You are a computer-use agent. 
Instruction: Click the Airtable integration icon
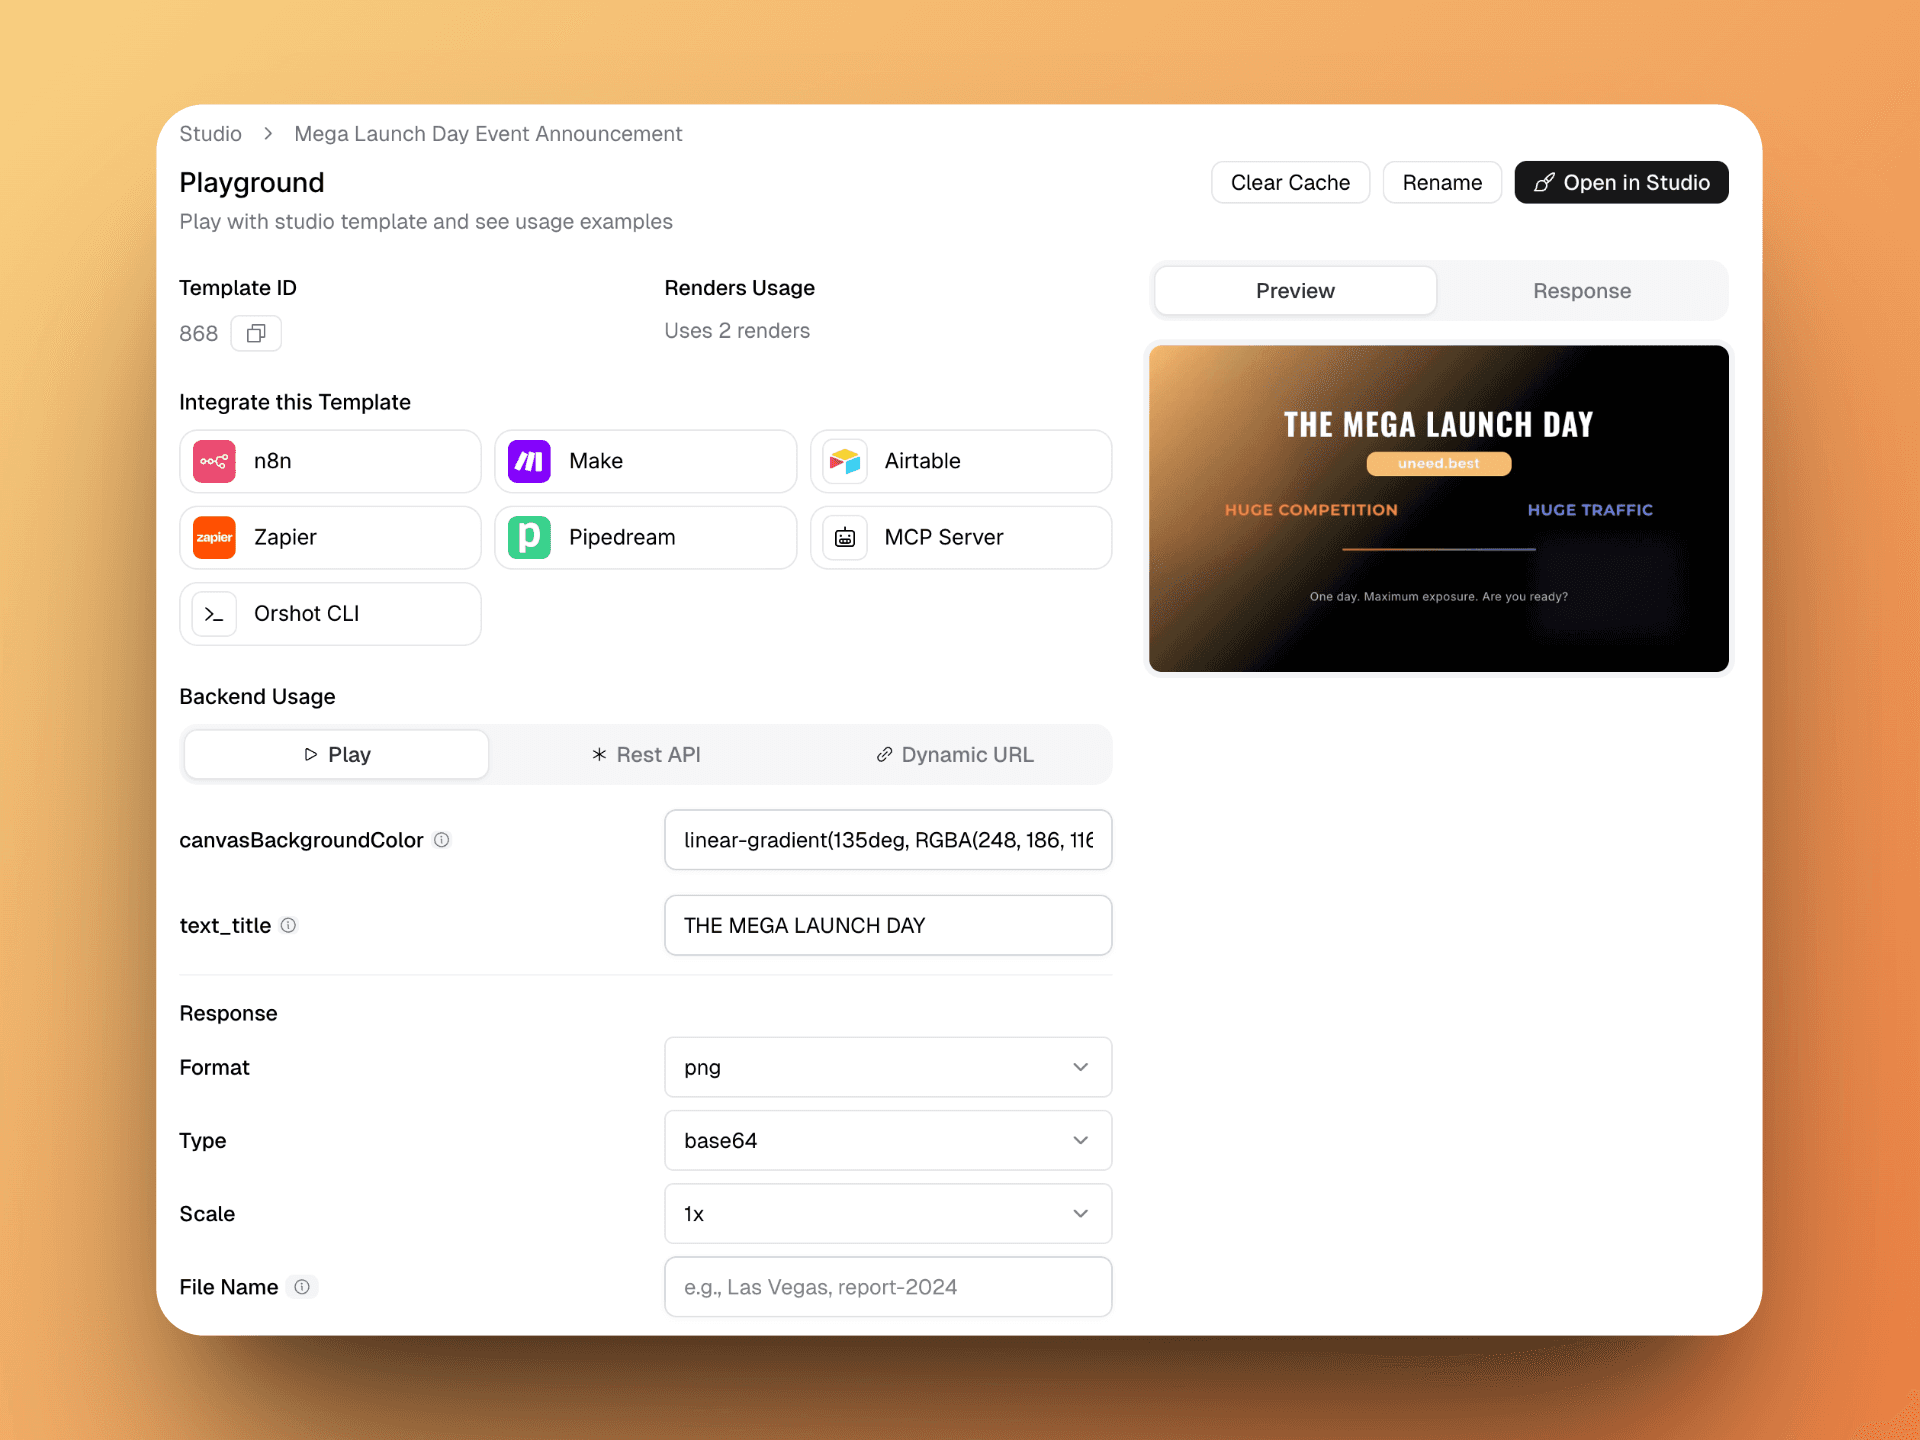[x=845, y=461]
